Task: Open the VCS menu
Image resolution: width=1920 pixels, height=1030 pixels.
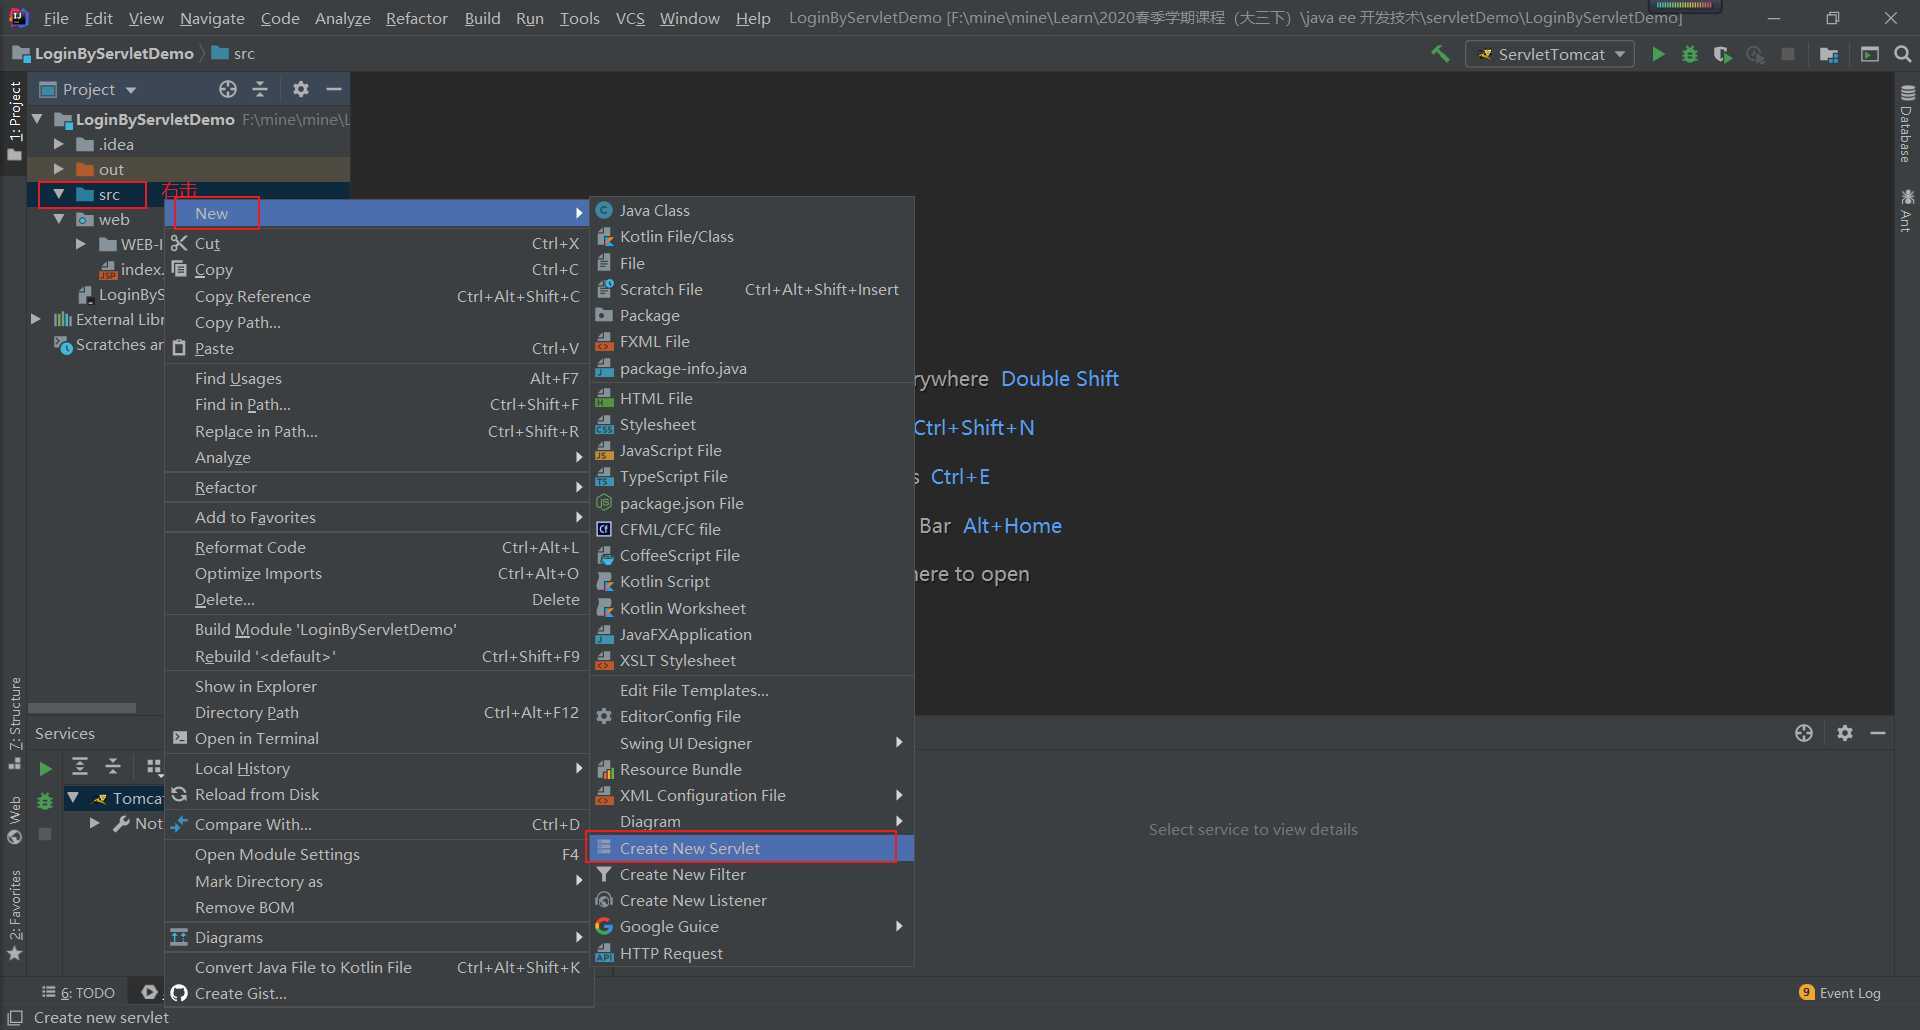Action: (x=630, y=18)
